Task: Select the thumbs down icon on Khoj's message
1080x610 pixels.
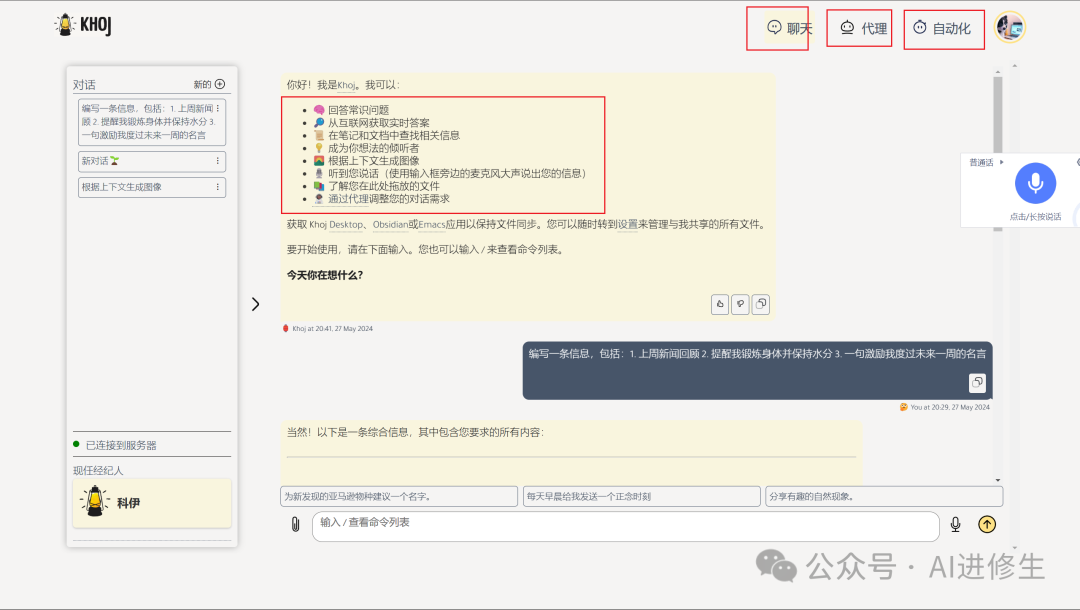Action: tap(740, 304)
